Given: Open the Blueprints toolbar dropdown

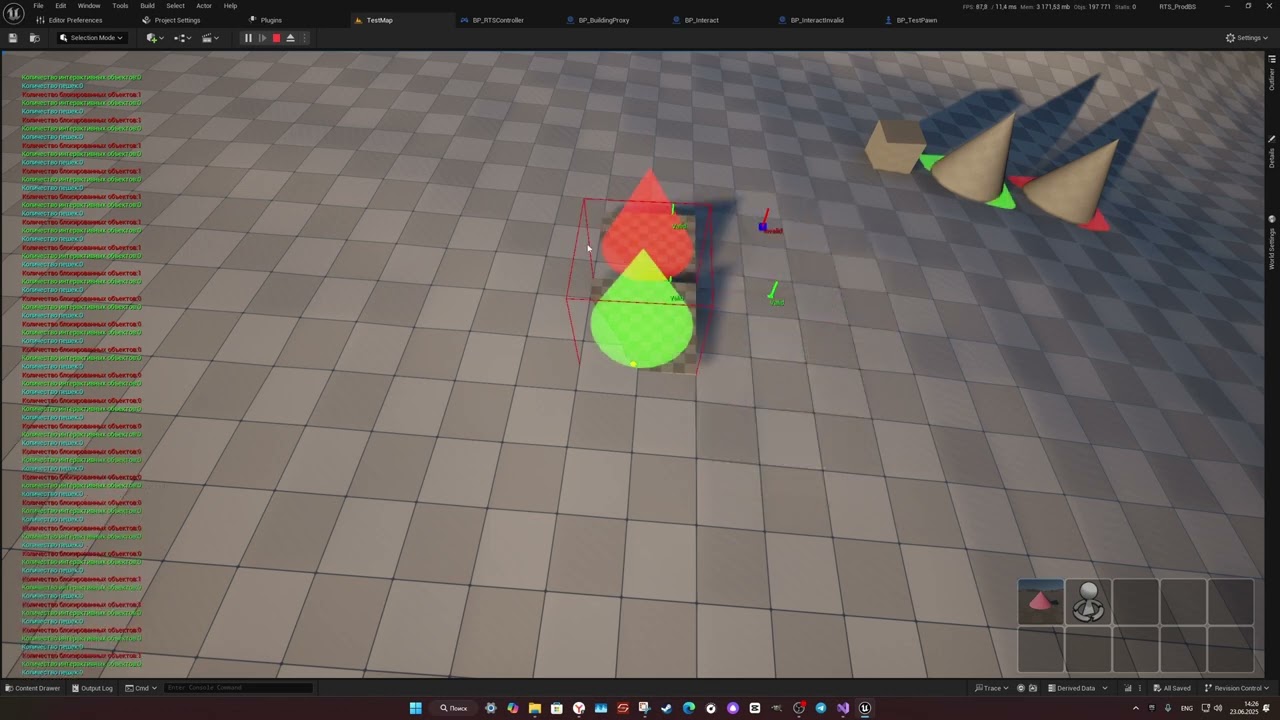Looking at the screenshot, I should 182,38.
